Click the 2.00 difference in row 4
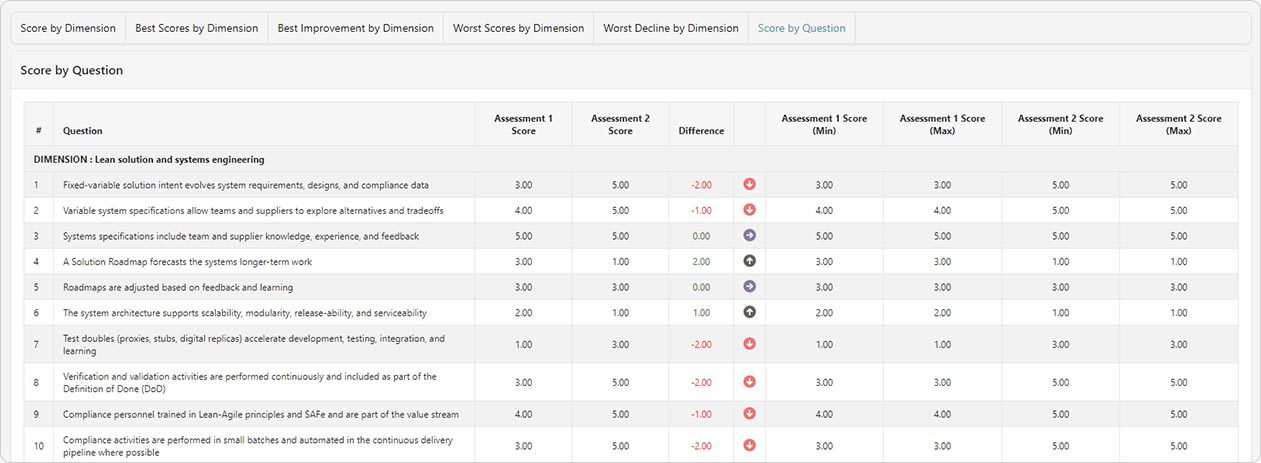 [701, 261]
